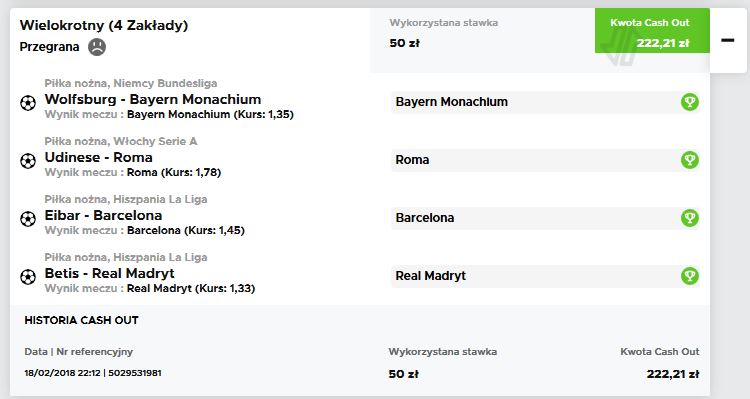Click the sad face Przegrana icon
Viewport: 750px width, 399px height.
97,47
